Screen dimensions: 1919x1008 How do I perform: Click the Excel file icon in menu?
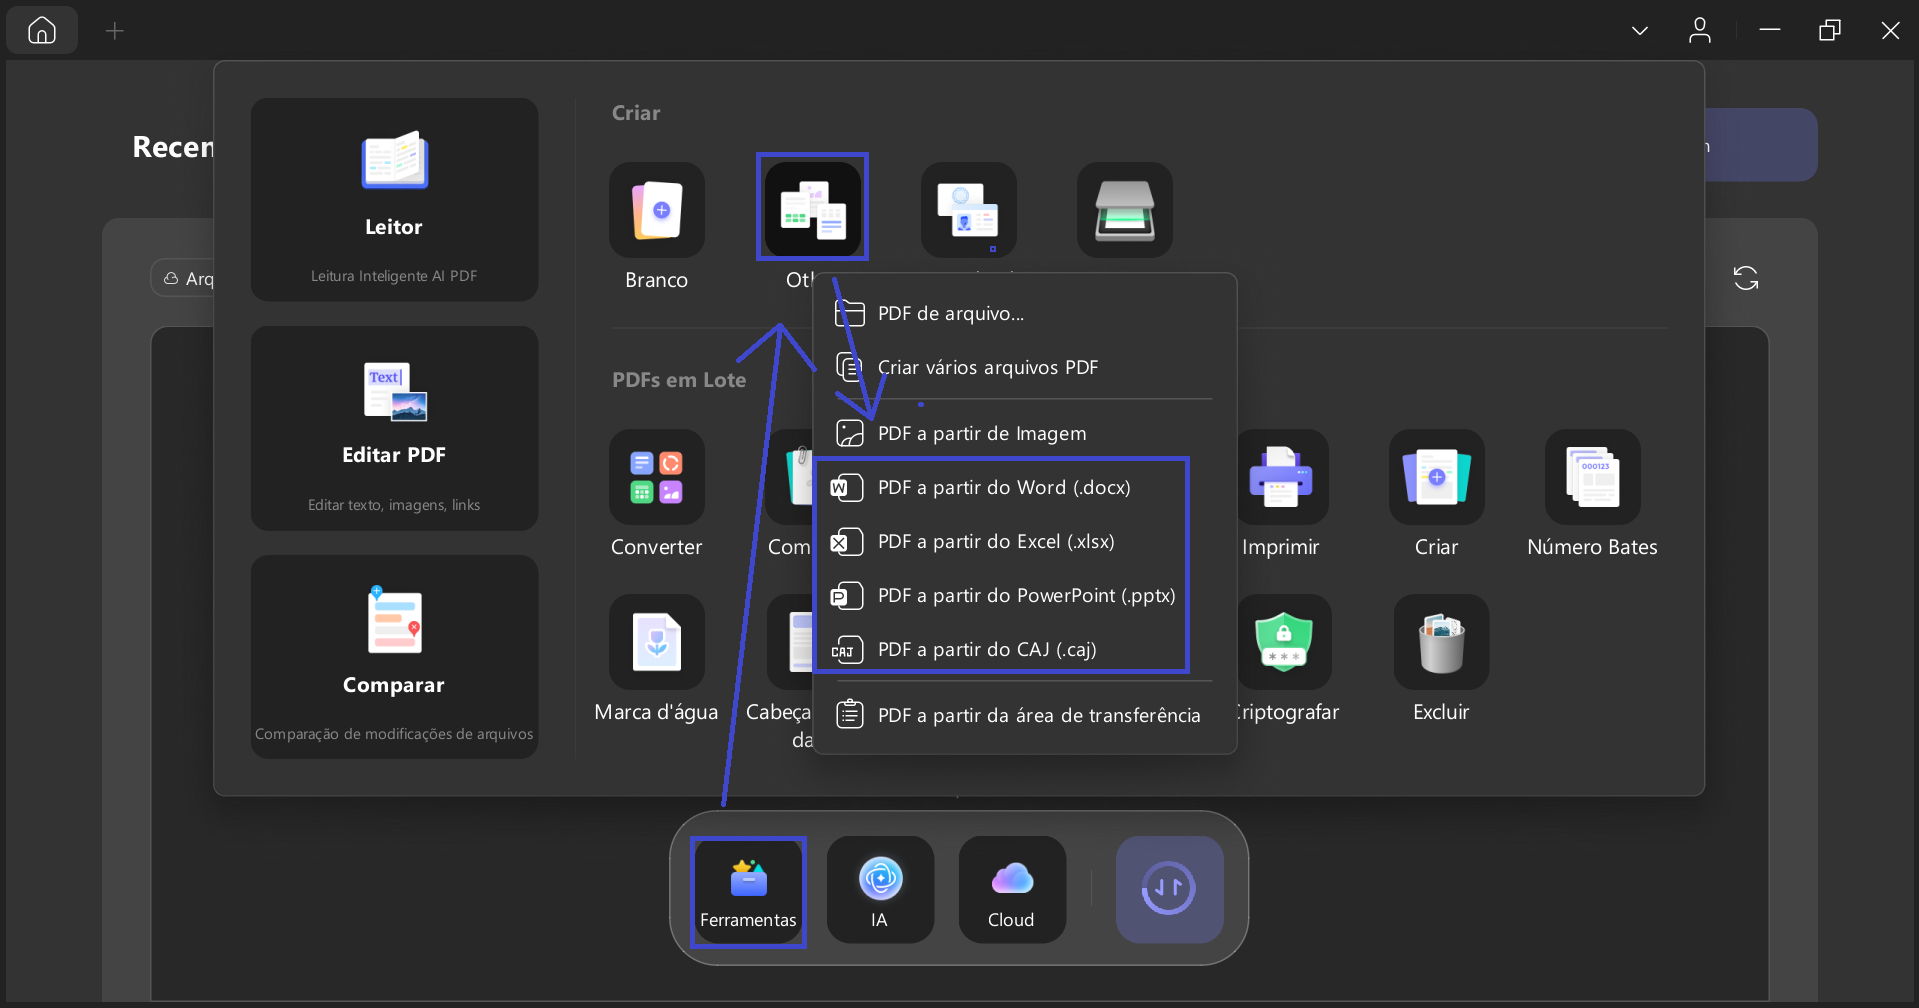[x=847, y=541]
